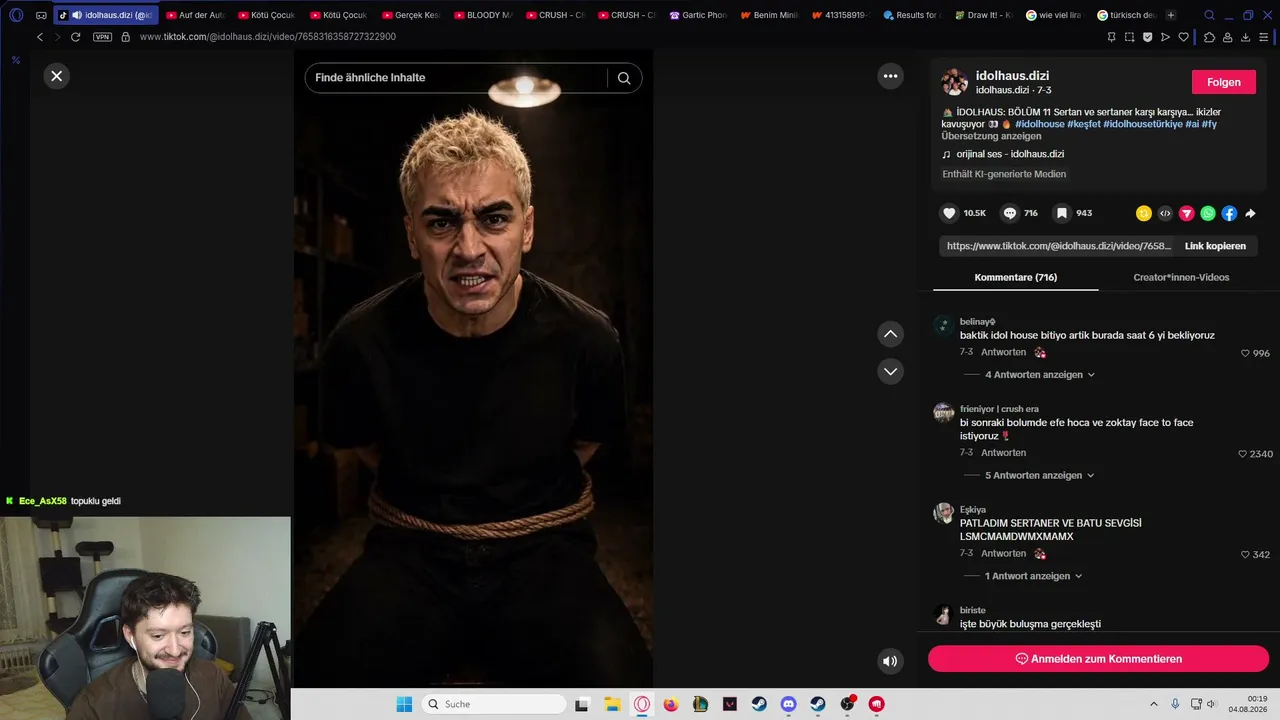Go to the next video with down arrow
This screenshot has width=1280, height=720.
(x=890, y=371)
